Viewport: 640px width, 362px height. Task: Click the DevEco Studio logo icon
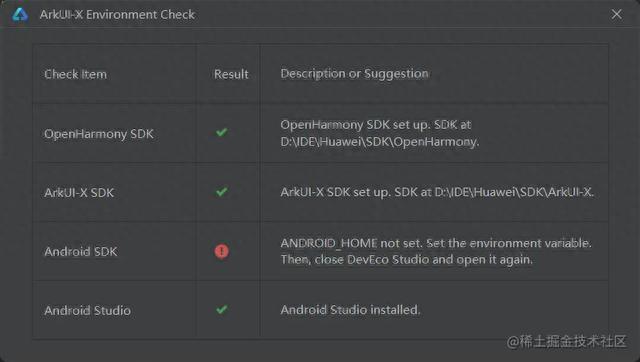coord(20,15)
